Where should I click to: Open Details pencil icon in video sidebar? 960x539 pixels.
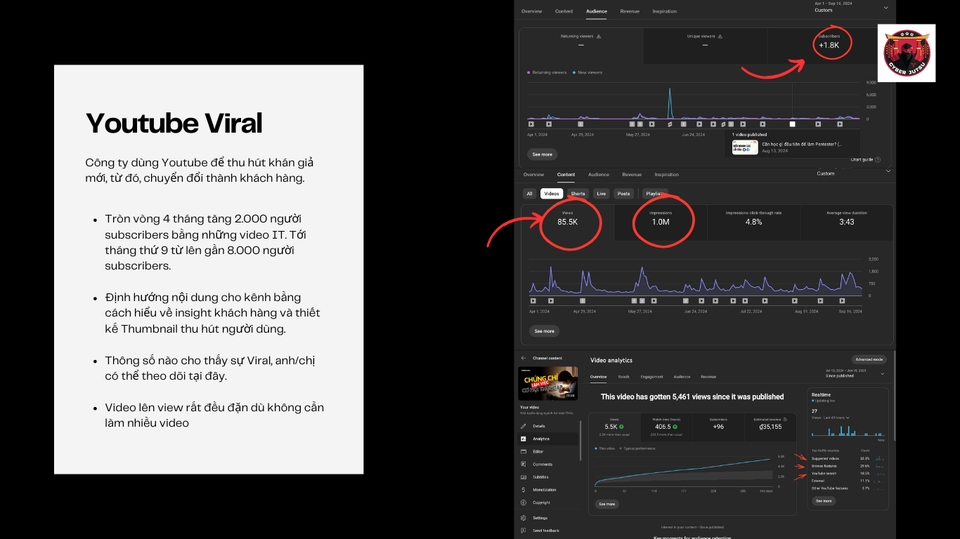[523, 426]
